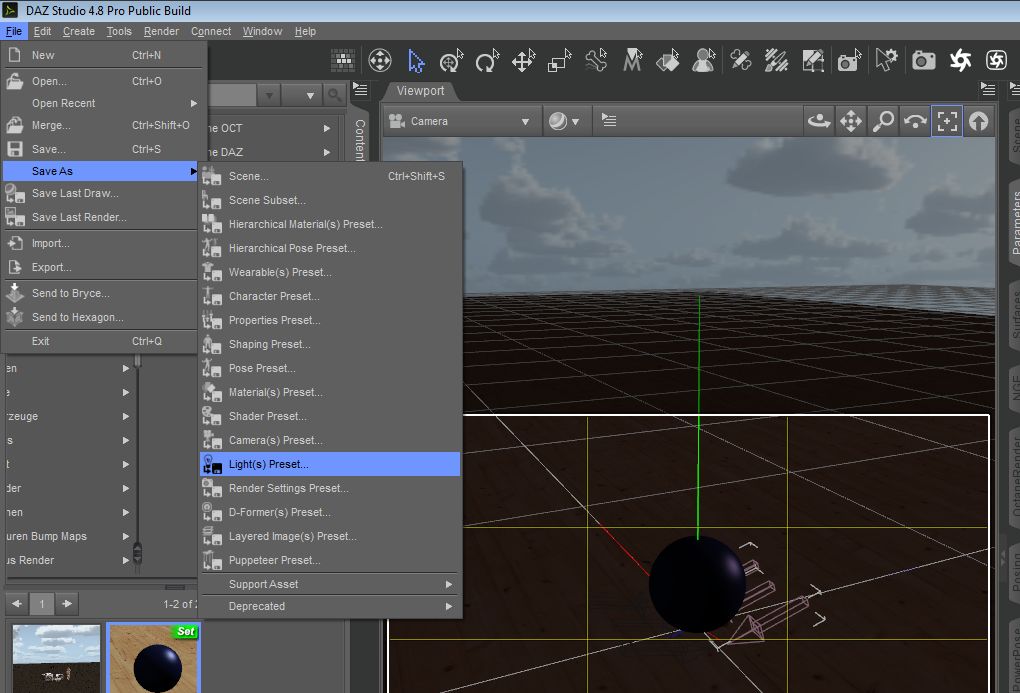Viewport: 1020px width, 693px height.
Task: Open the Render menu in menu bar
Action: (161, 31)
